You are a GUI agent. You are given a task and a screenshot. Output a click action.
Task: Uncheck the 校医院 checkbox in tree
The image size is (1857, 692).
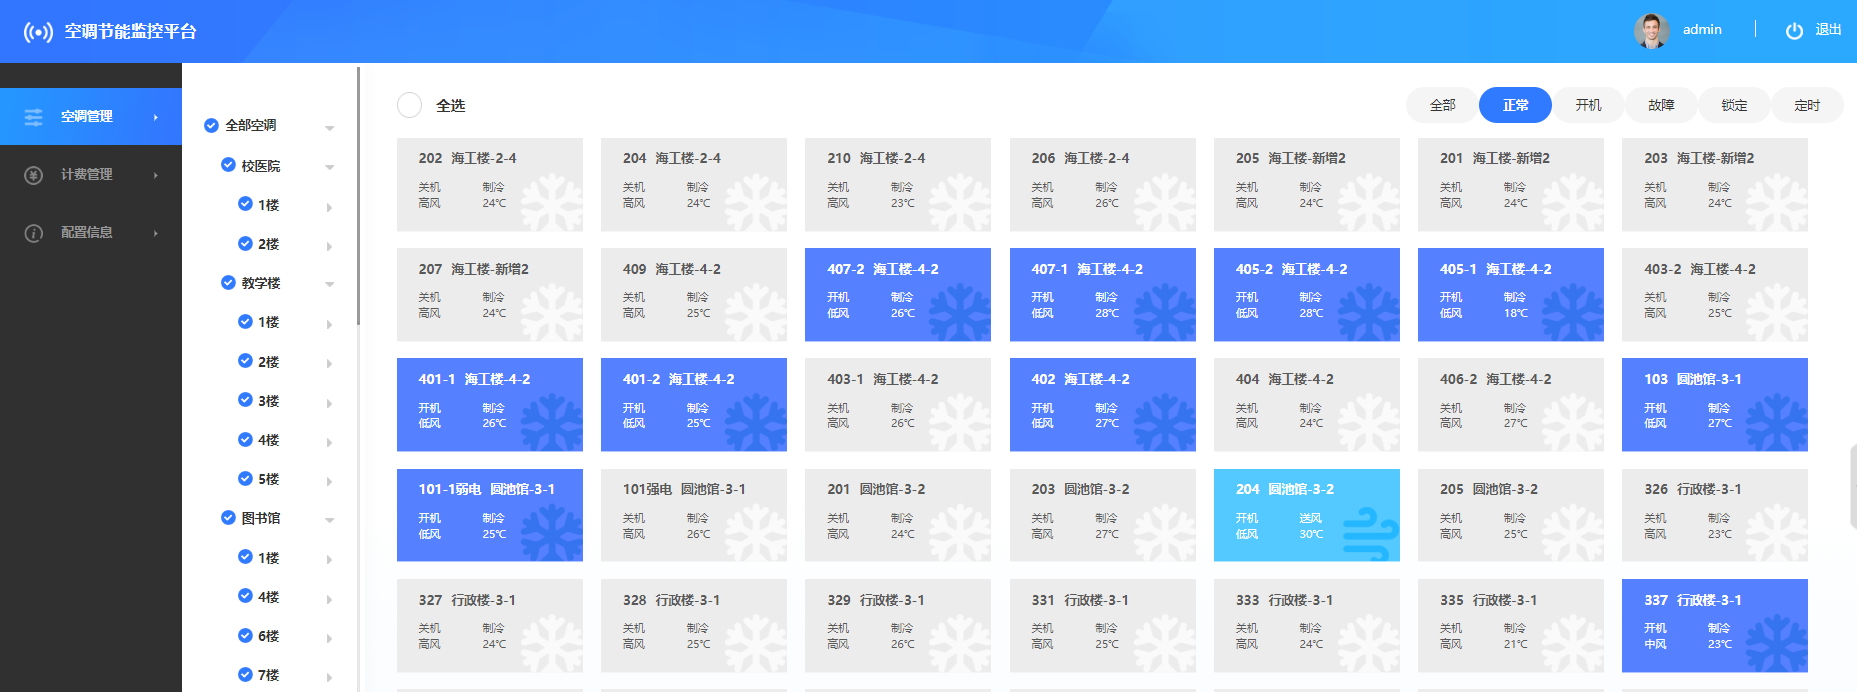228,165
